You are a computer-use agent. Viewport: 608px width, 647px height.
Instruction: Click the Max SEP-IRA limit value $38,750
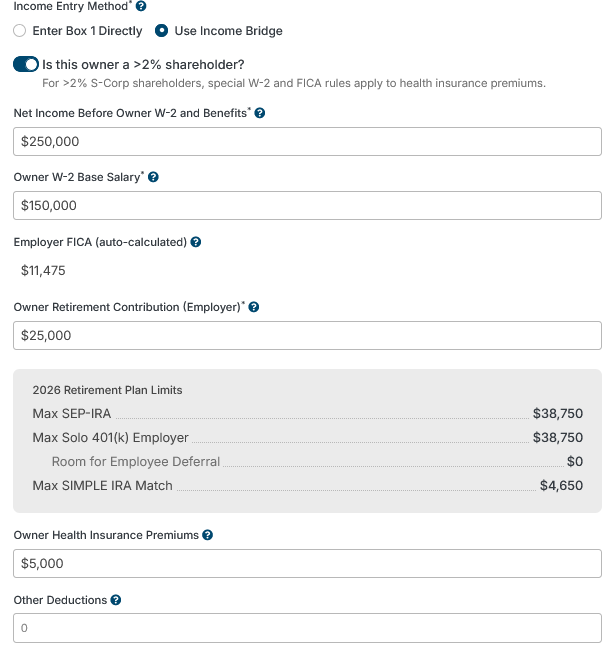[x=558, y=413]
